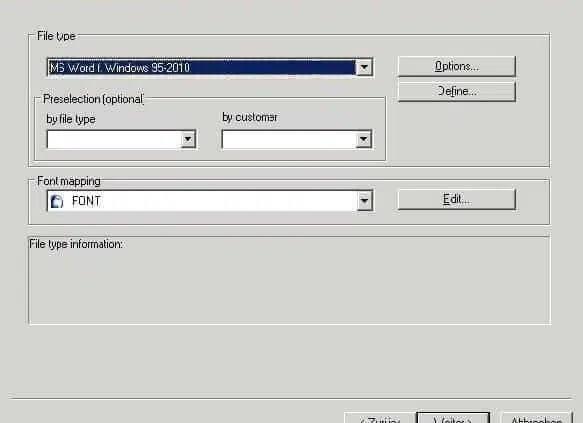The image size is (583, 423).
Task: Open Edit... for font mapping
Action: point(457,200)
